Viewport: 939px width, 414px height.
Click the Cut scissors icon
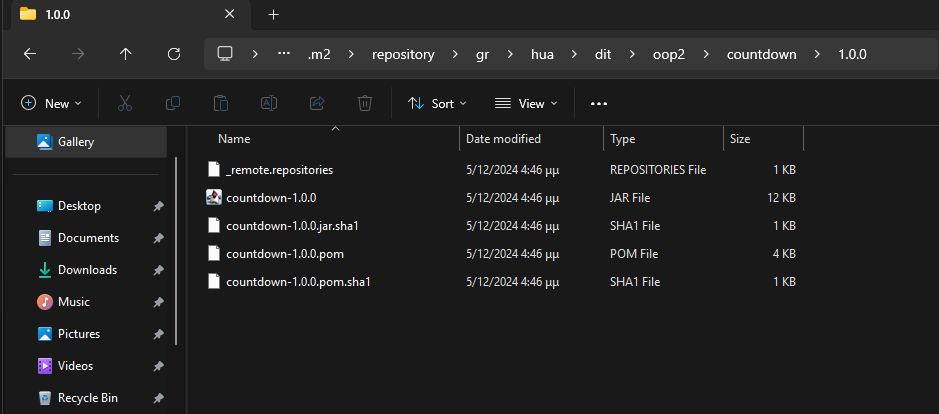click(x=125, y=103)
